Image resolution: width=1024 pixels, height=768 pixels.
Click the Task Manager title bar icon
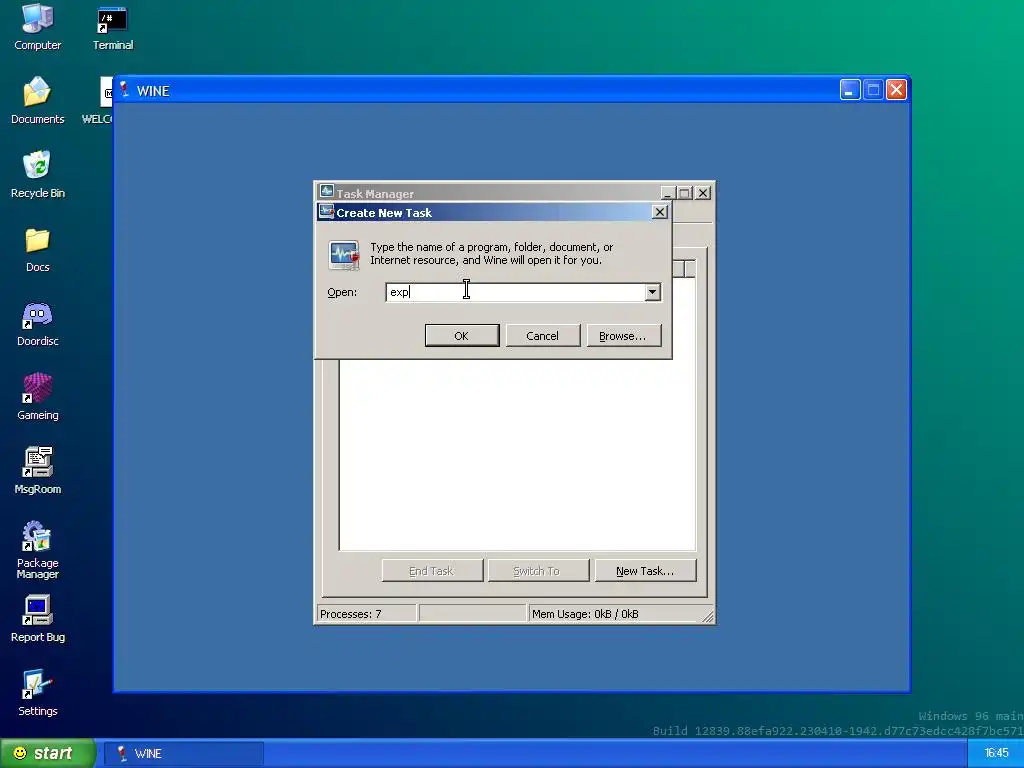click(x=327, y=192)
